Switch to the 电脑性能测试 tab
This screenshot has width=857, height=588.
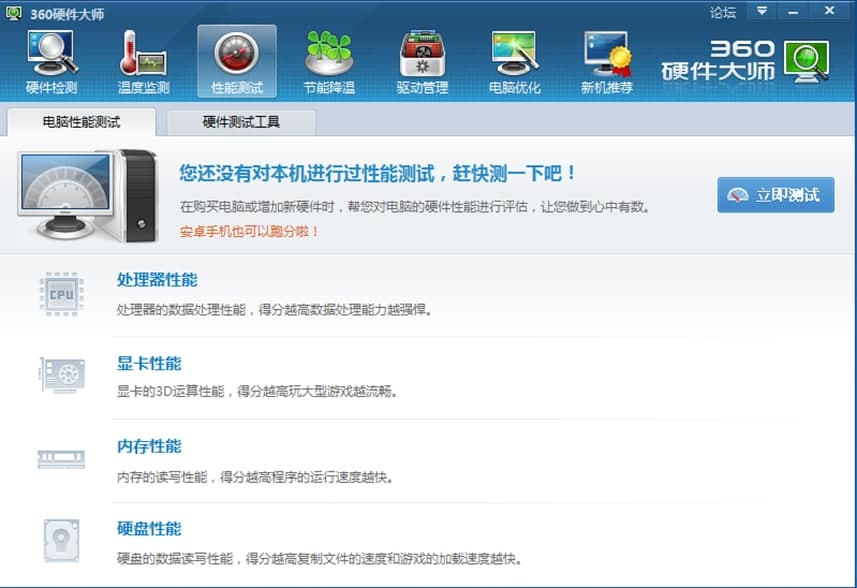point(81,122)
